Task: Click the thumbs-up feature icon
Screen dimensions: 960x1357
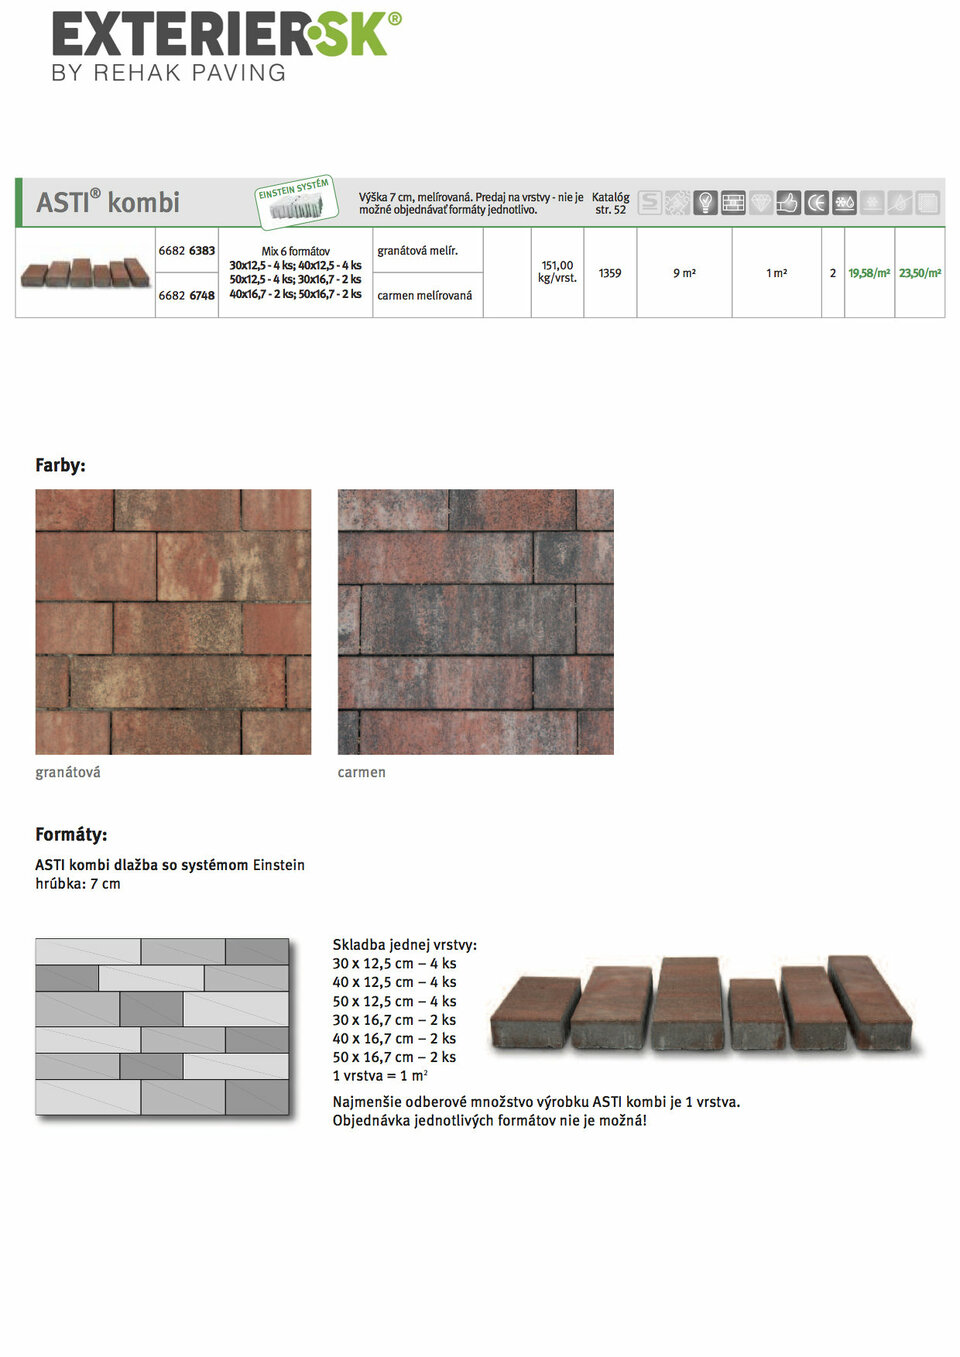Action: pos(789,203)
